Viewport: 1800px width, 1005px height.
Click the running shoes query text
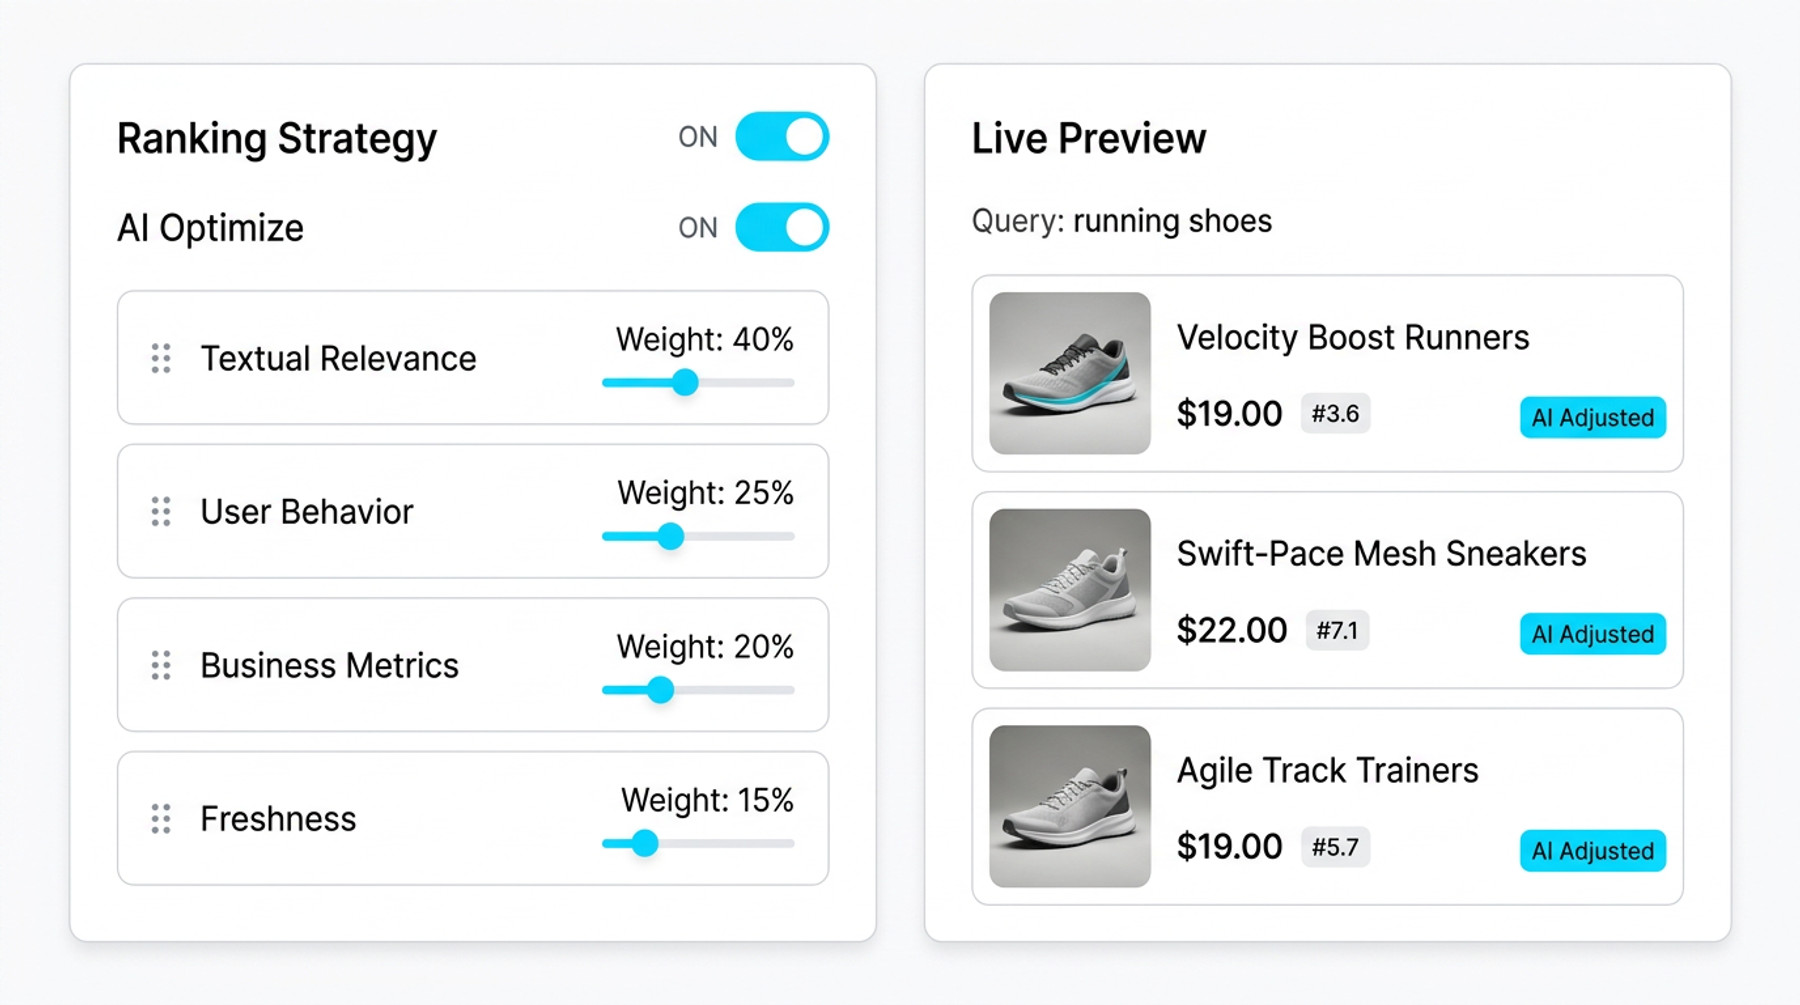click(x=1172, y=221)
